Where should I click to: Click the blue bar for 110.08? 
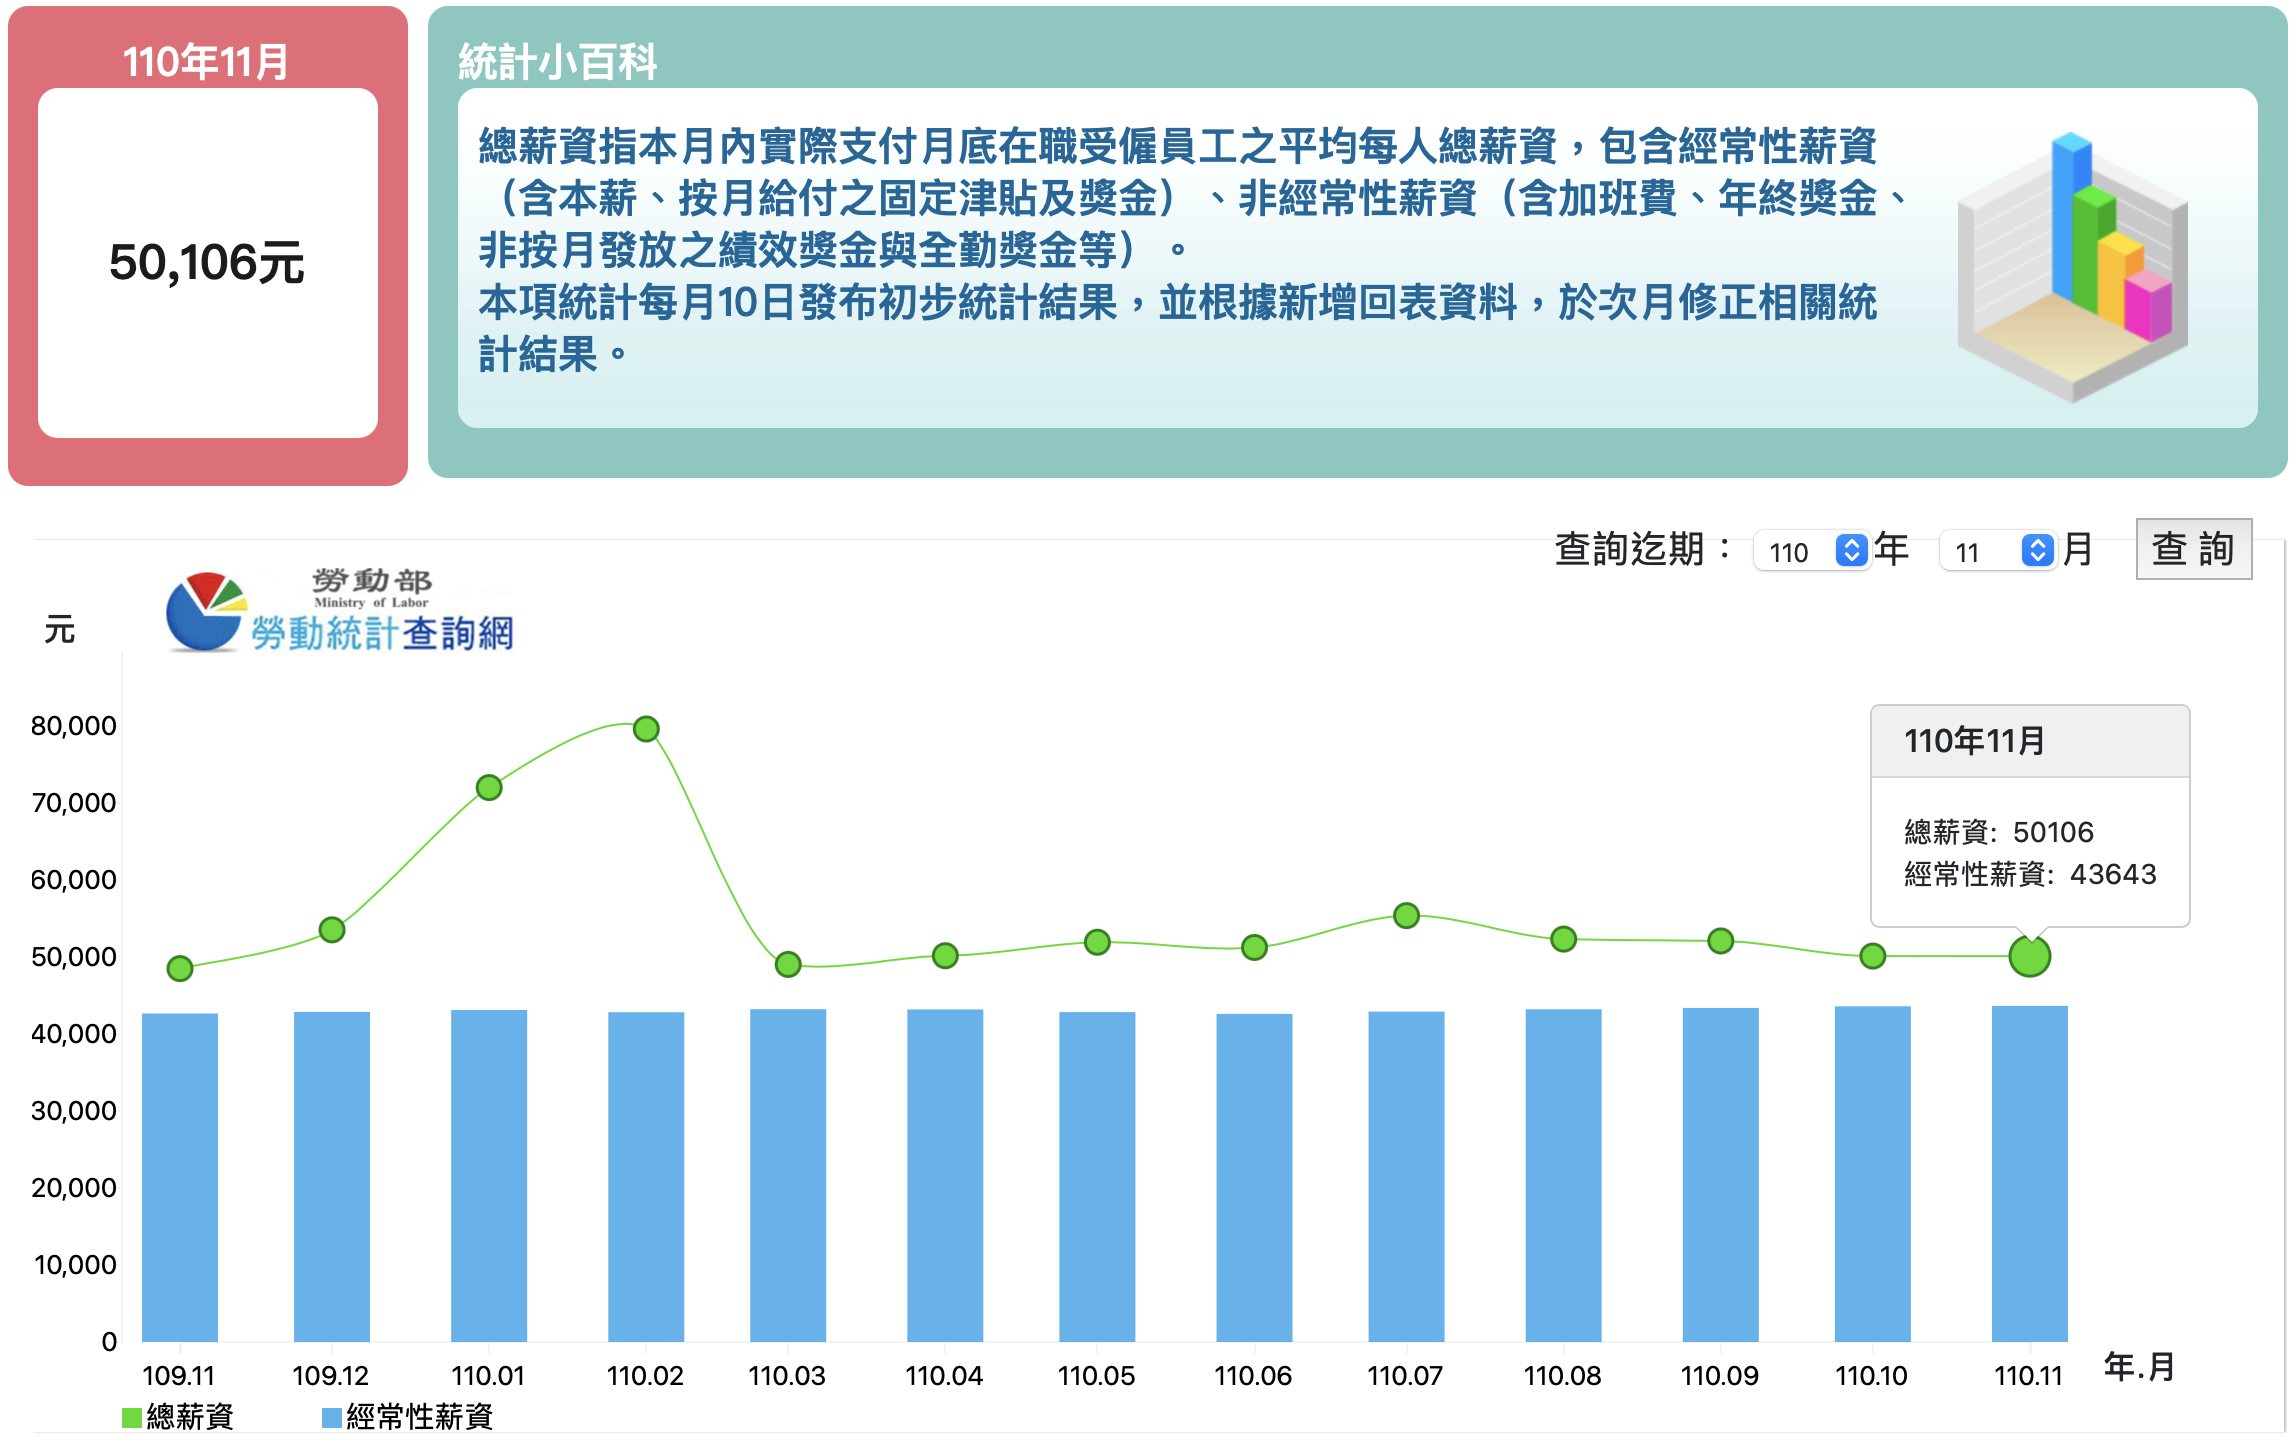pos(1563,1175)
